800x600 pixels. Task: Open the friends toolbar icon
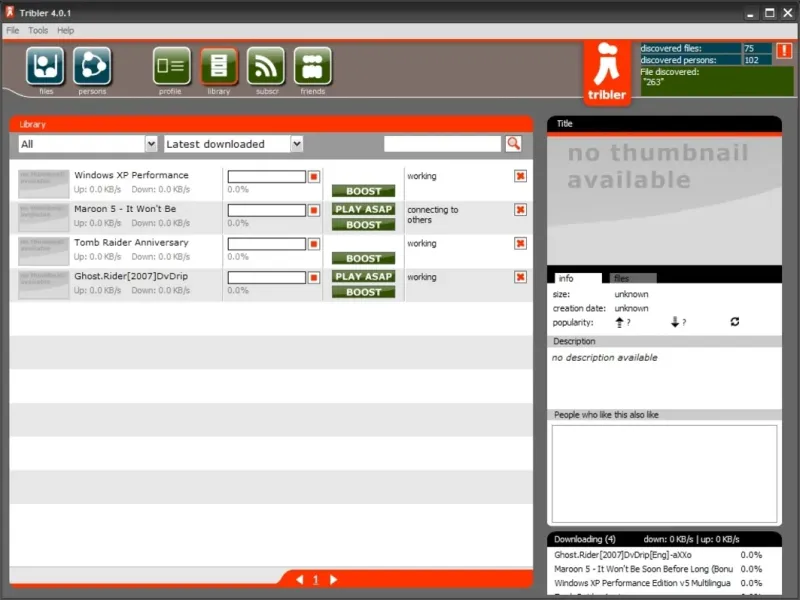(313, 66)
